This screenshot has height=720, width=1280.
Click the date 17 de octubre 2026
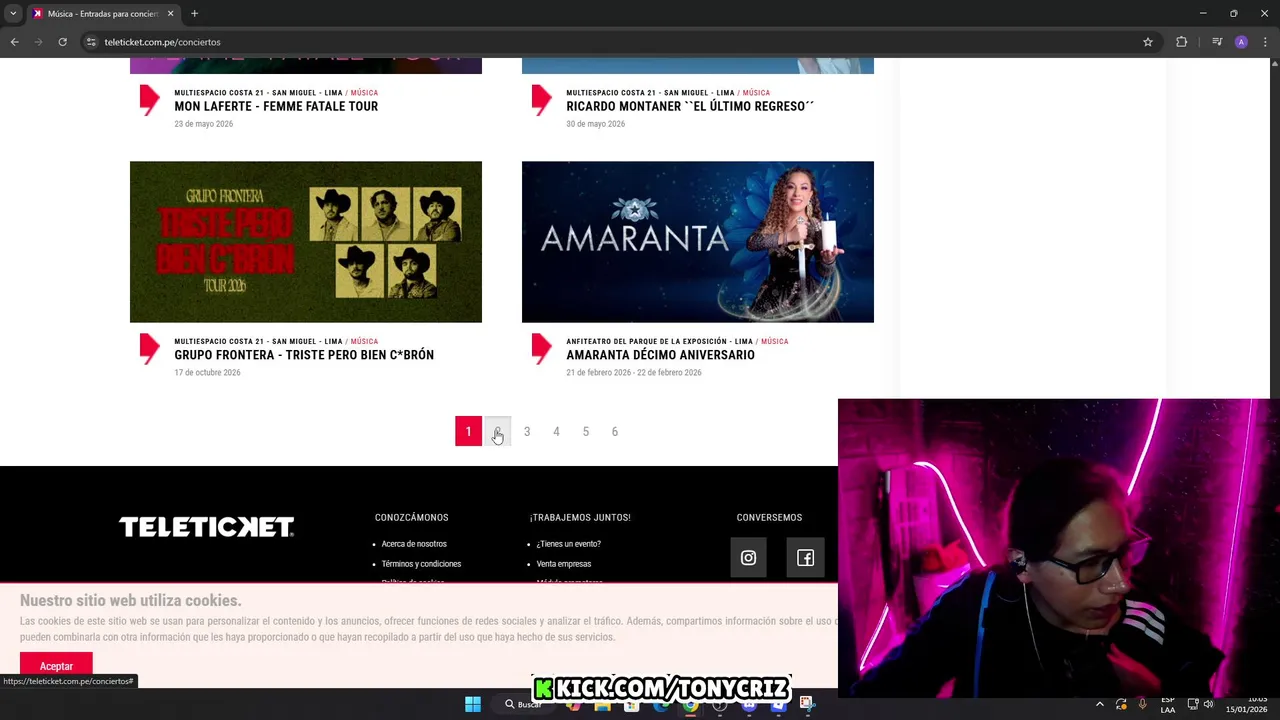coord(207,373)
